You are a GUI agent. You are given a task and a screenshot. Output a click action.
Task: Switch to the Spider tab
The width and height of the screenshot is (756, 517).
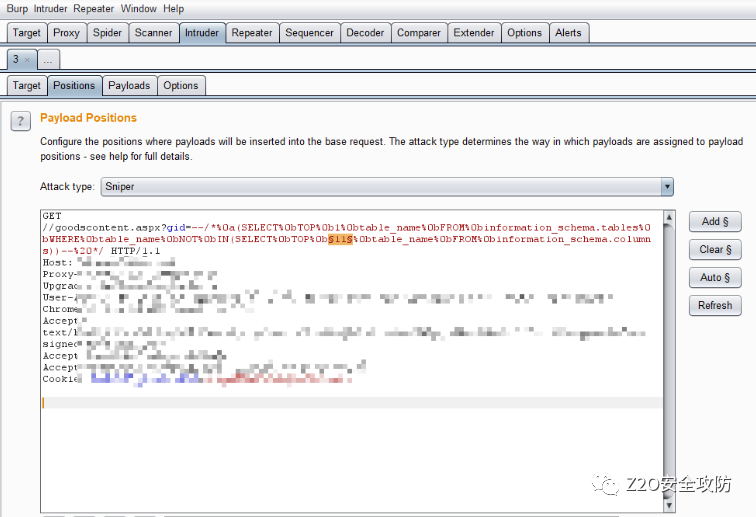[108, 33]
